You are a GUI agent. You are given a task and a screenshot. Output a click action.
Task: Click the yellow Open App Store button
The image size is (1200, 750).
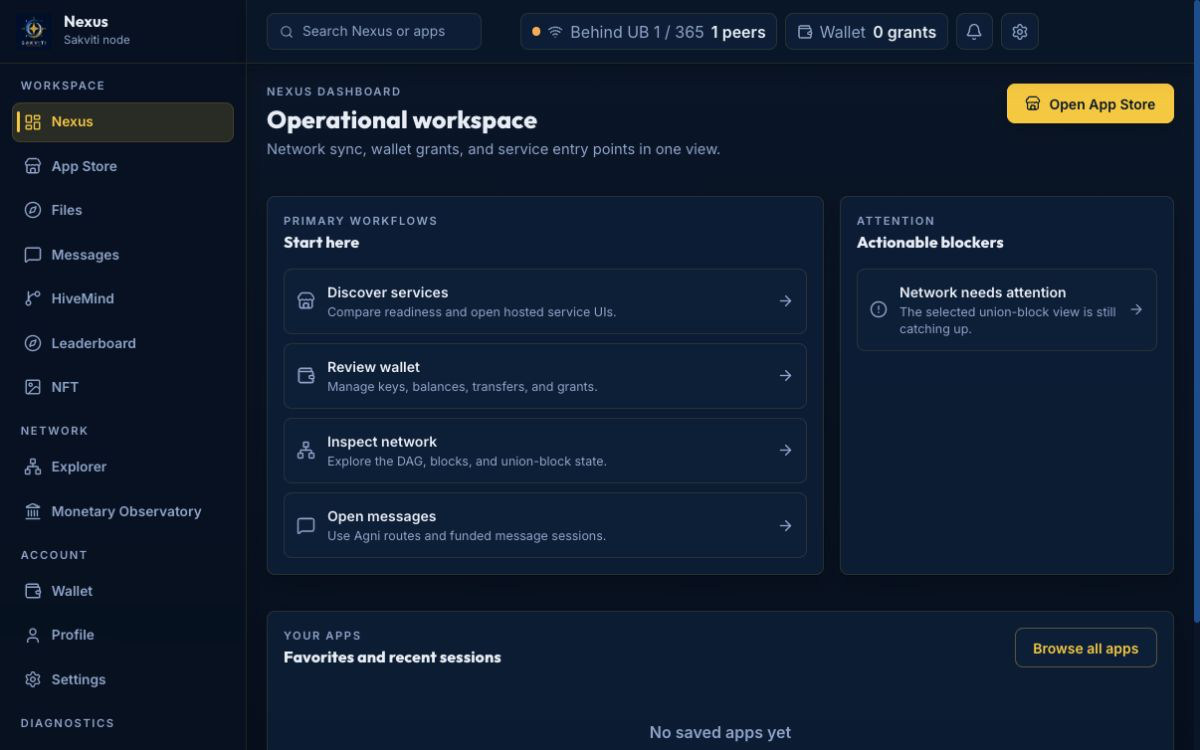(1090, 104)
